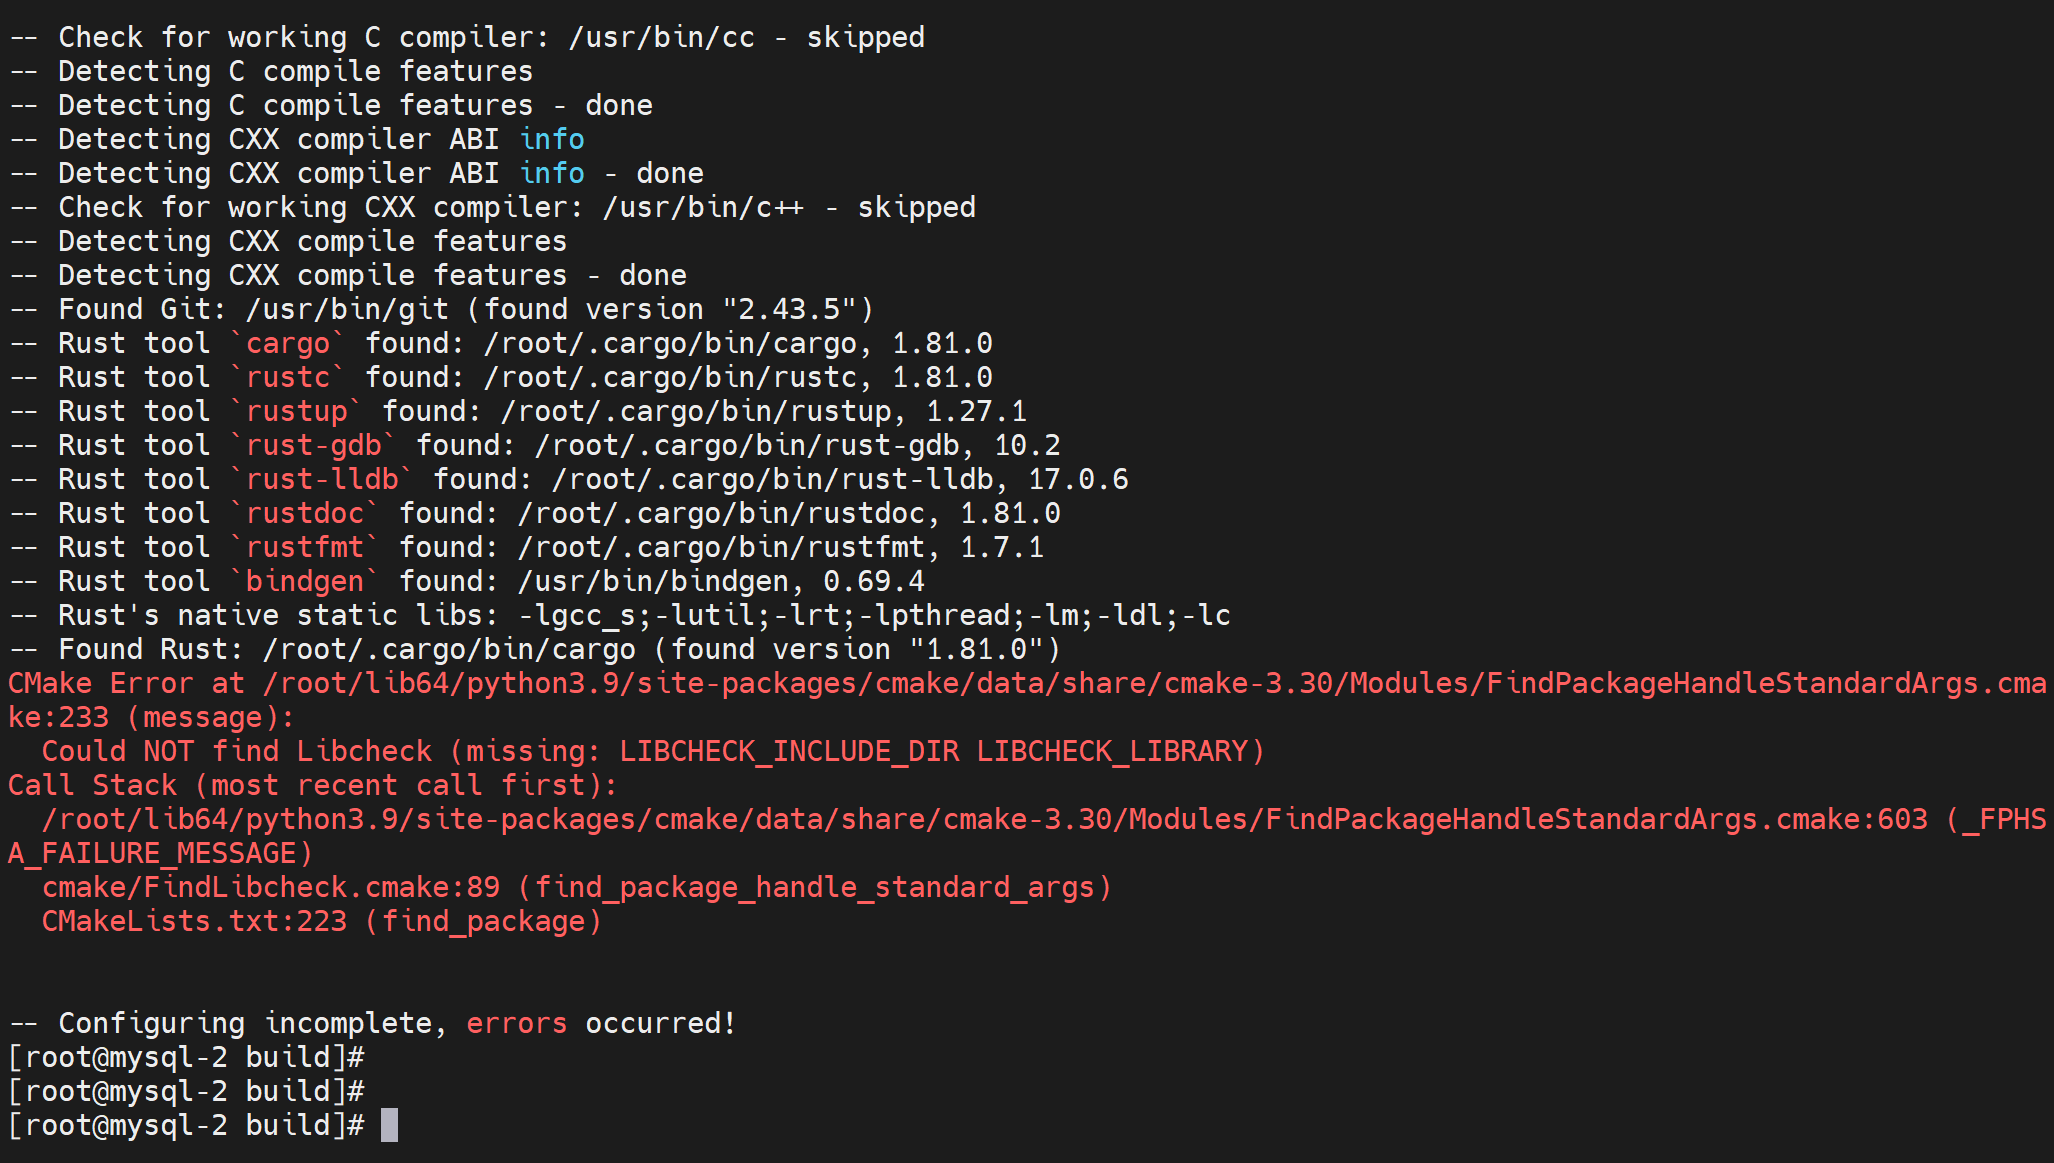Click the highlighted `rust-gdb` tool name

313,445
